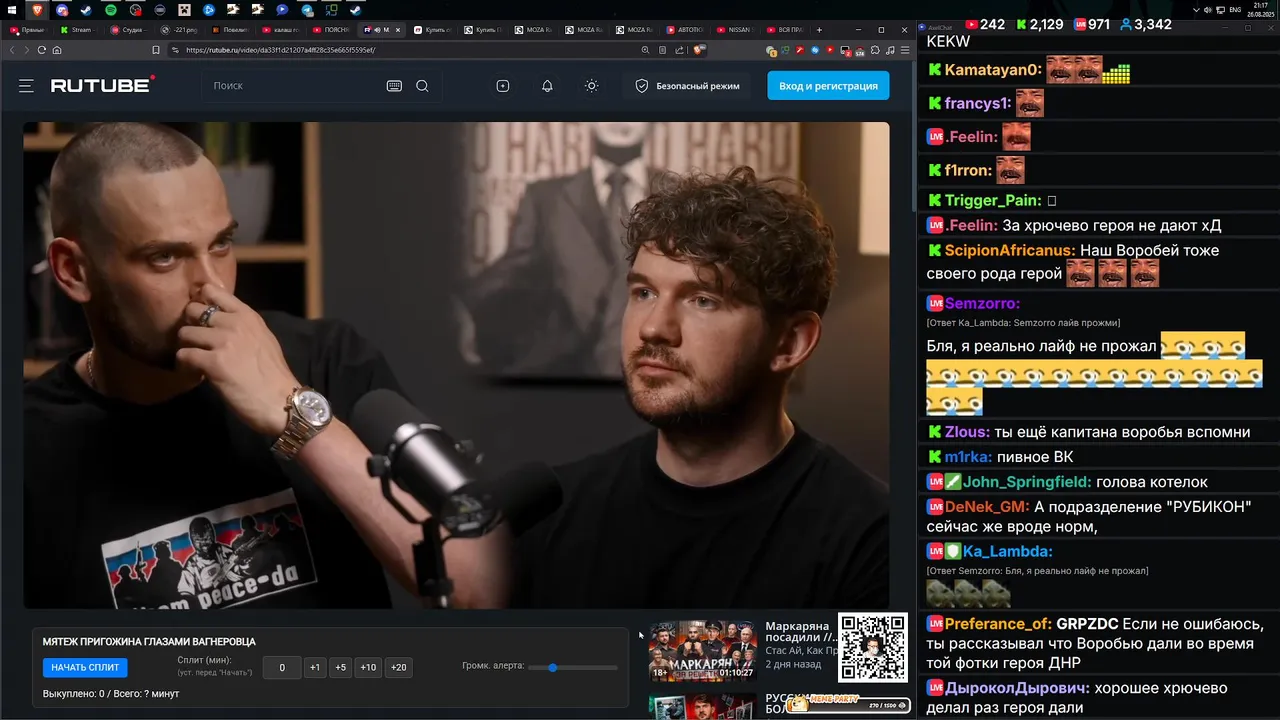Add +20 minutes to split
This screenshot has width=1280, height=720.
(398, 667)
